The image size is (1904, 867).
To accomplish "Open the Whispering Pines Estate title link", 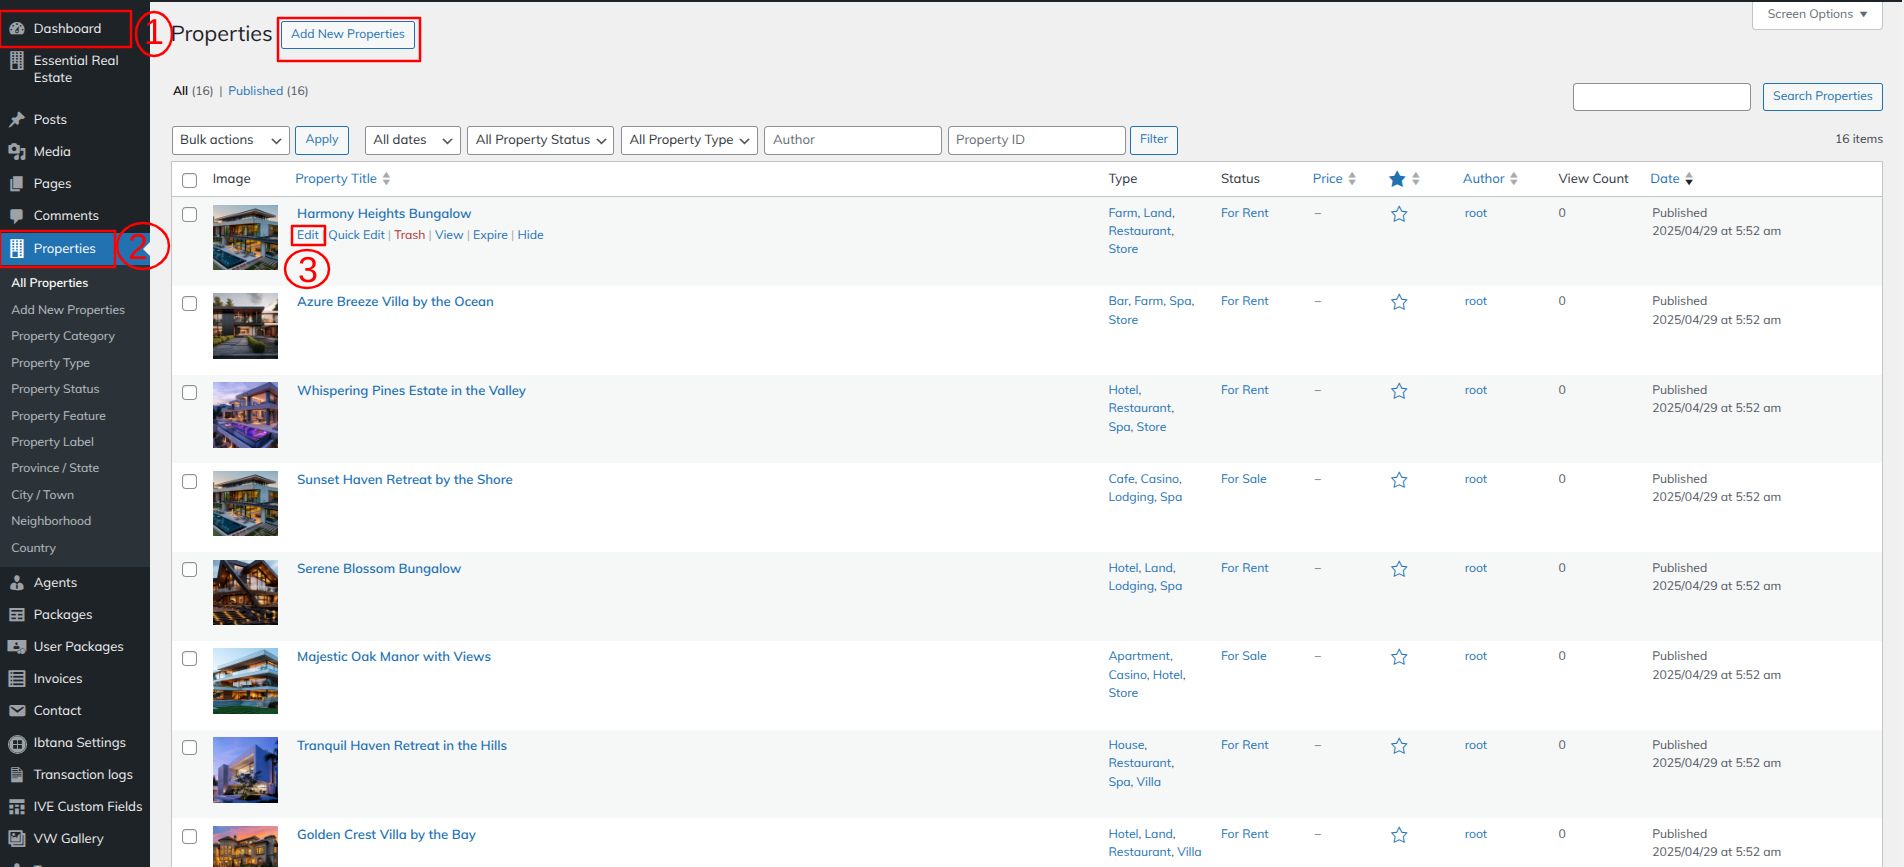I will click(411, 391).
